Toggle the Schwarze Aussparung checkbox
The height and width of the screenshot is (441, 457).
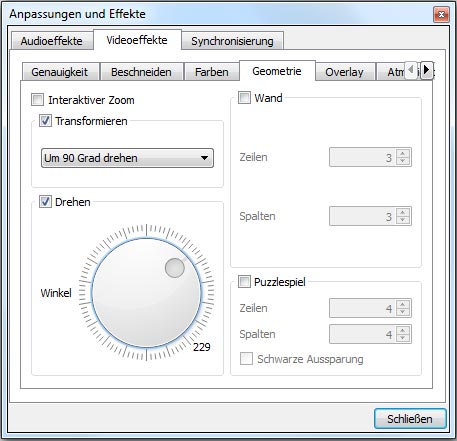pos(246,359)
